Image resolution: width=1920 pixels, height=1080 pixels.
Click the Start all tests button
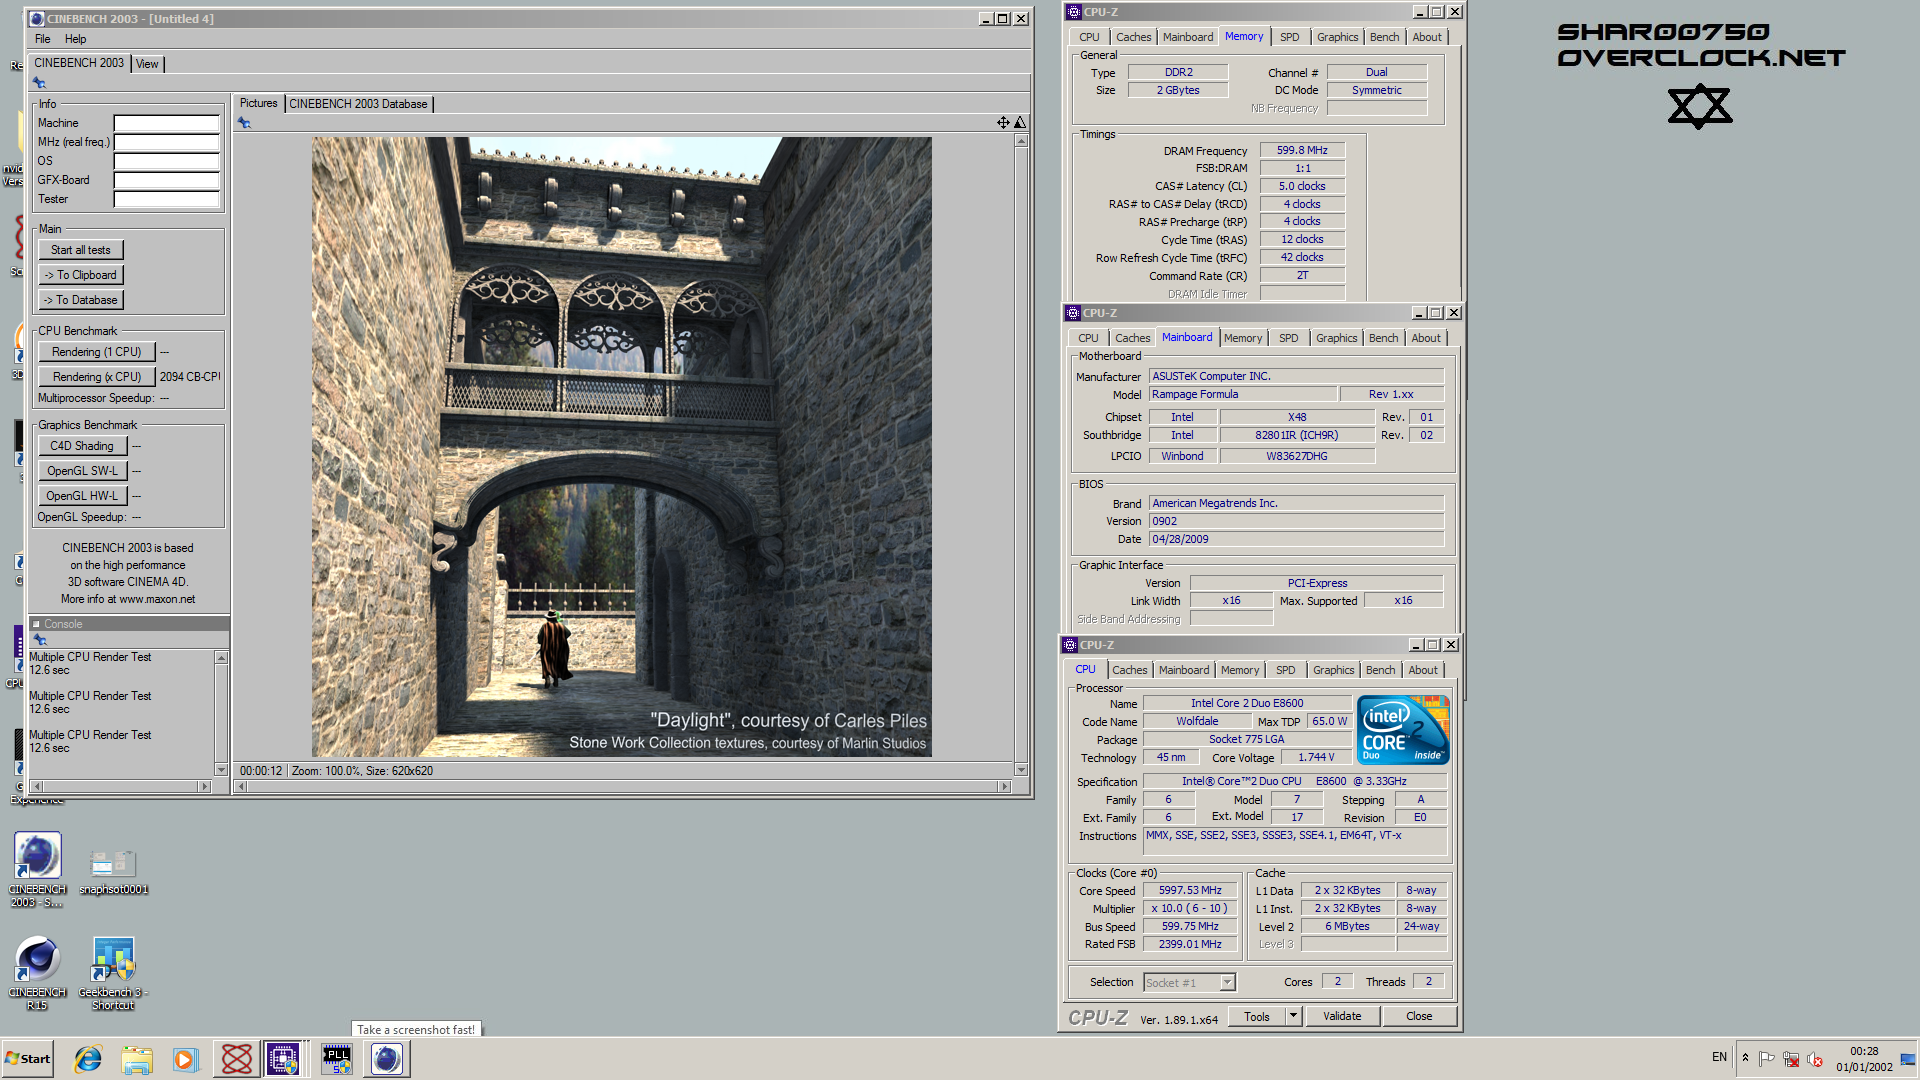pos(81,250)
